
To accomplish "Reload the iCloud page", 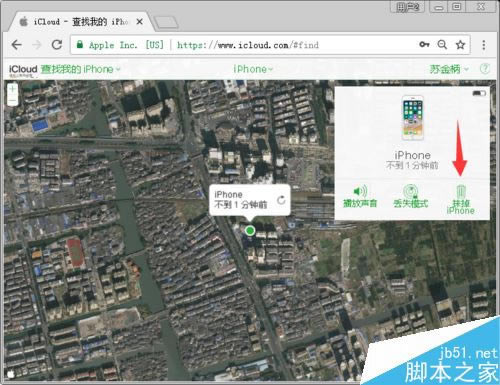I will pyautogui.click(x=57, y=44).
